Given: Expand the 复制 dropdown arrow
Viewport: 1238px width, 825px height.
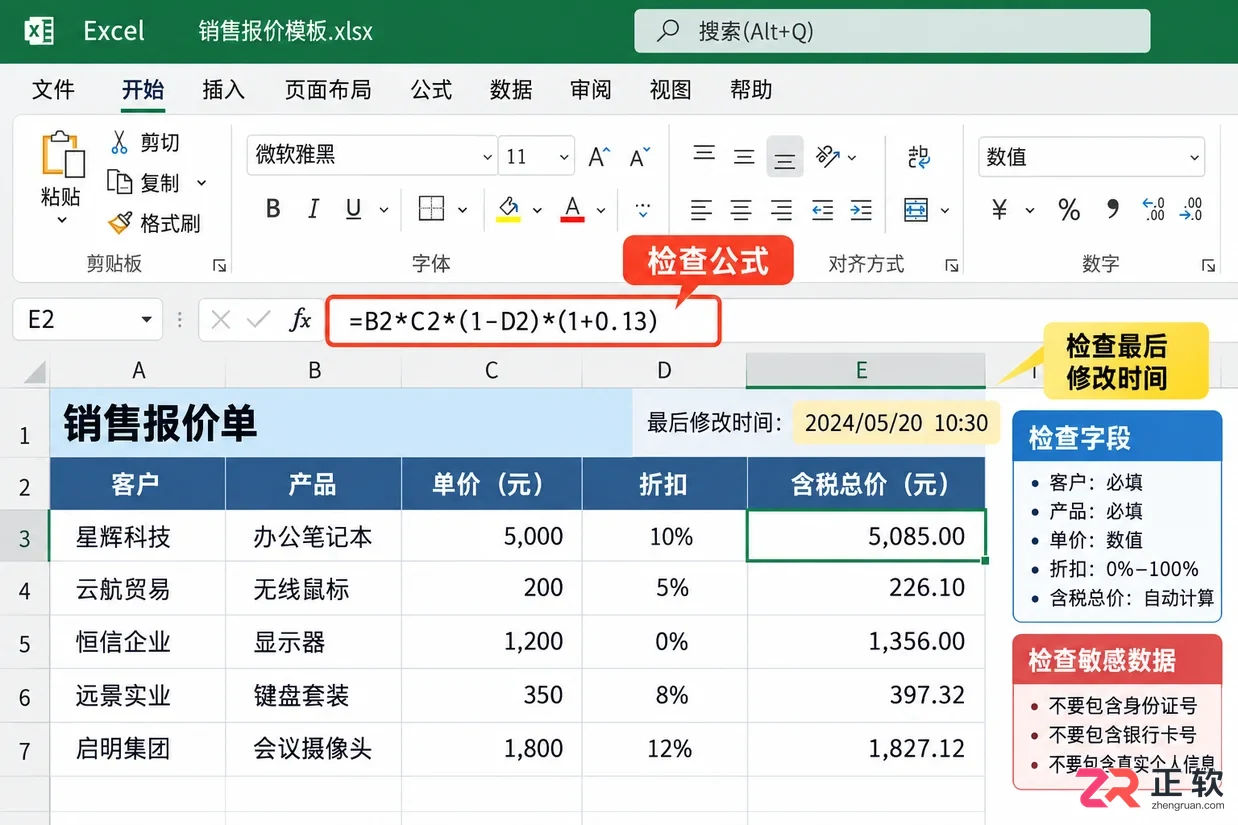Looking at the screenshot, I should tap(201, 183).
